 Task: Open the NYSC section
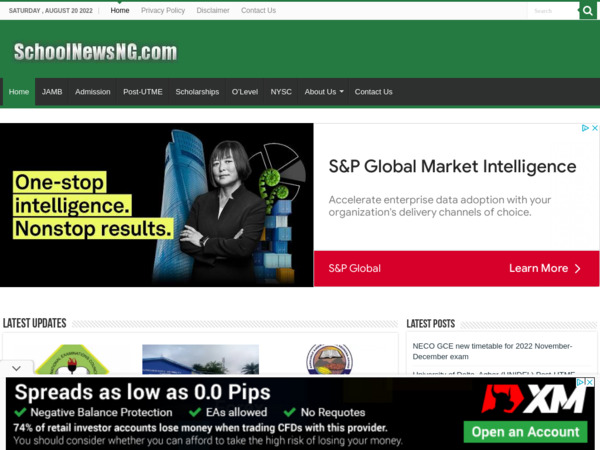tap(281, 92)
